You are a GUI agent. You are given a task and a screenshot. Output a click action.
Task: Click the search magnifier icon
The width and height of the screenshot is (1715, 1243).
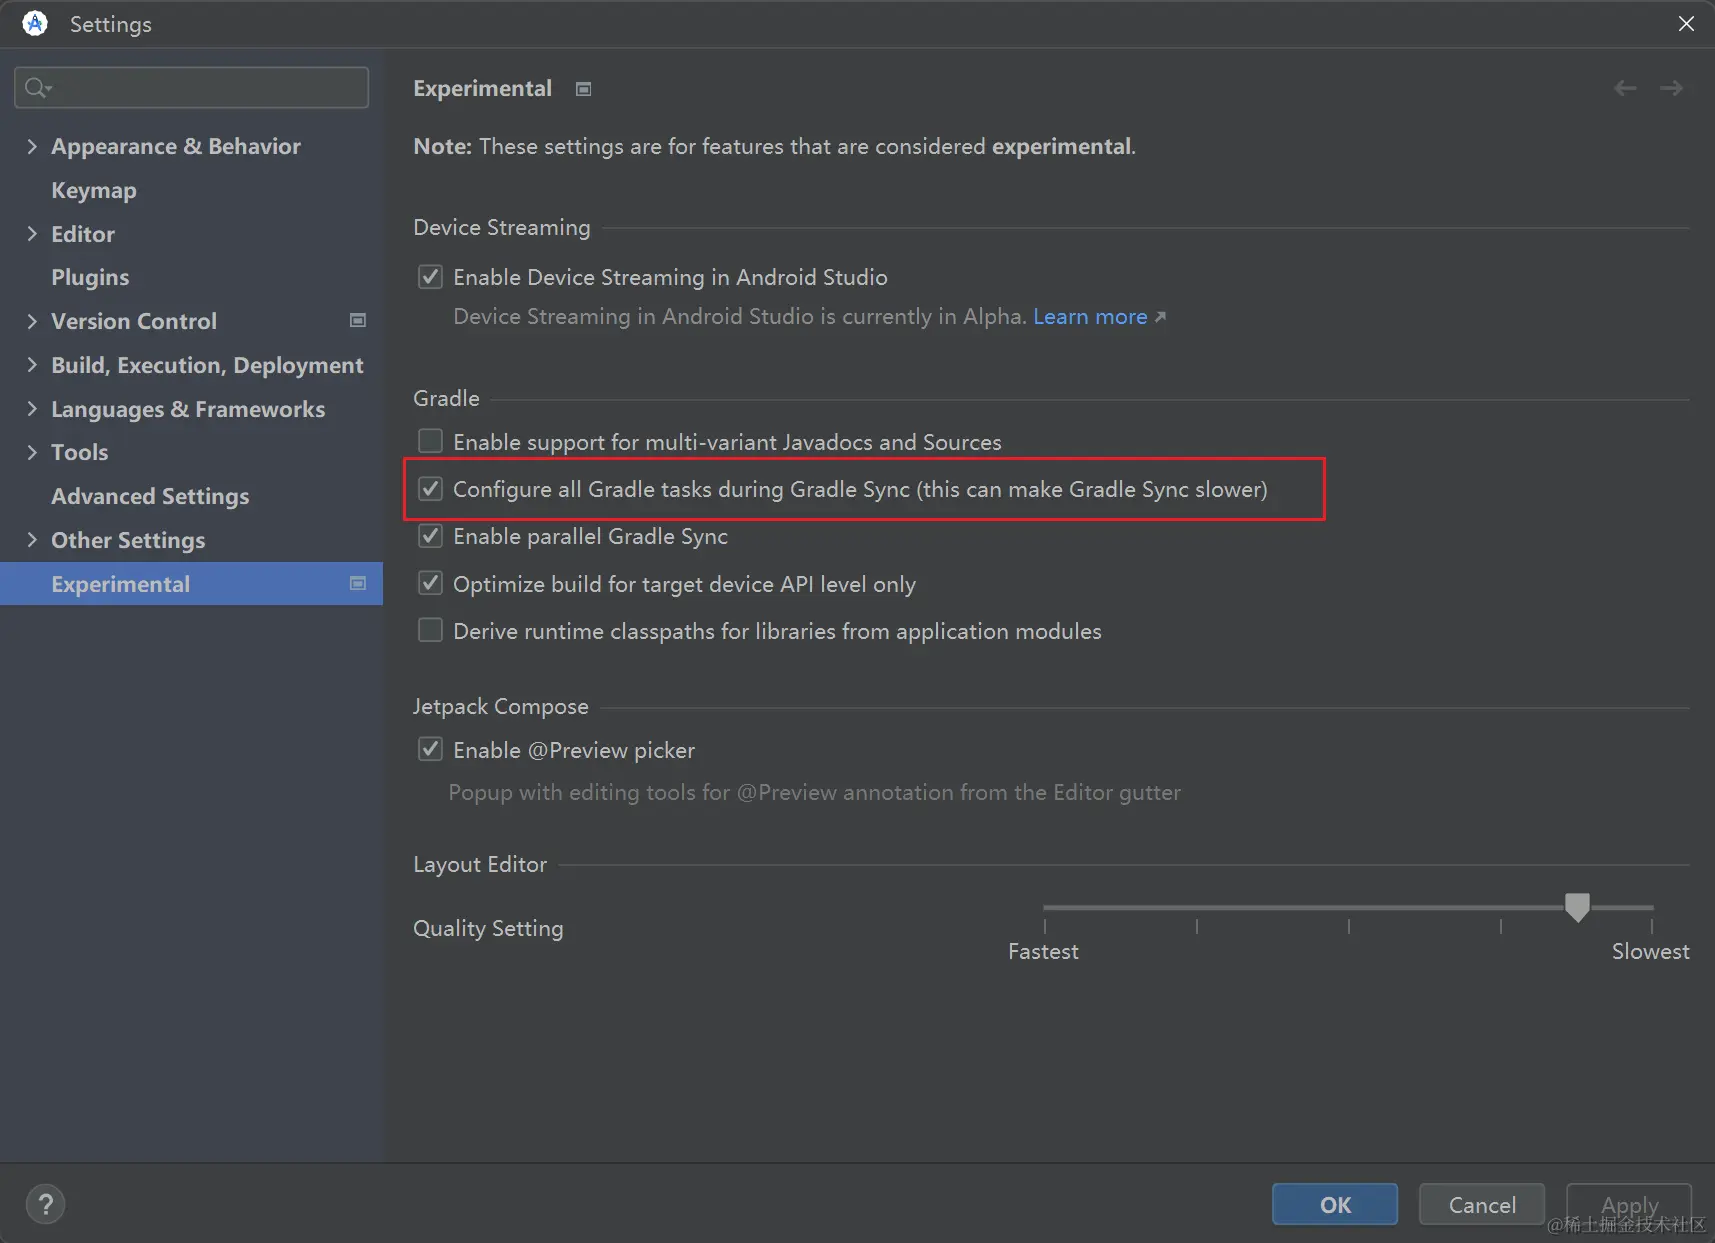[x=37, y=88]
